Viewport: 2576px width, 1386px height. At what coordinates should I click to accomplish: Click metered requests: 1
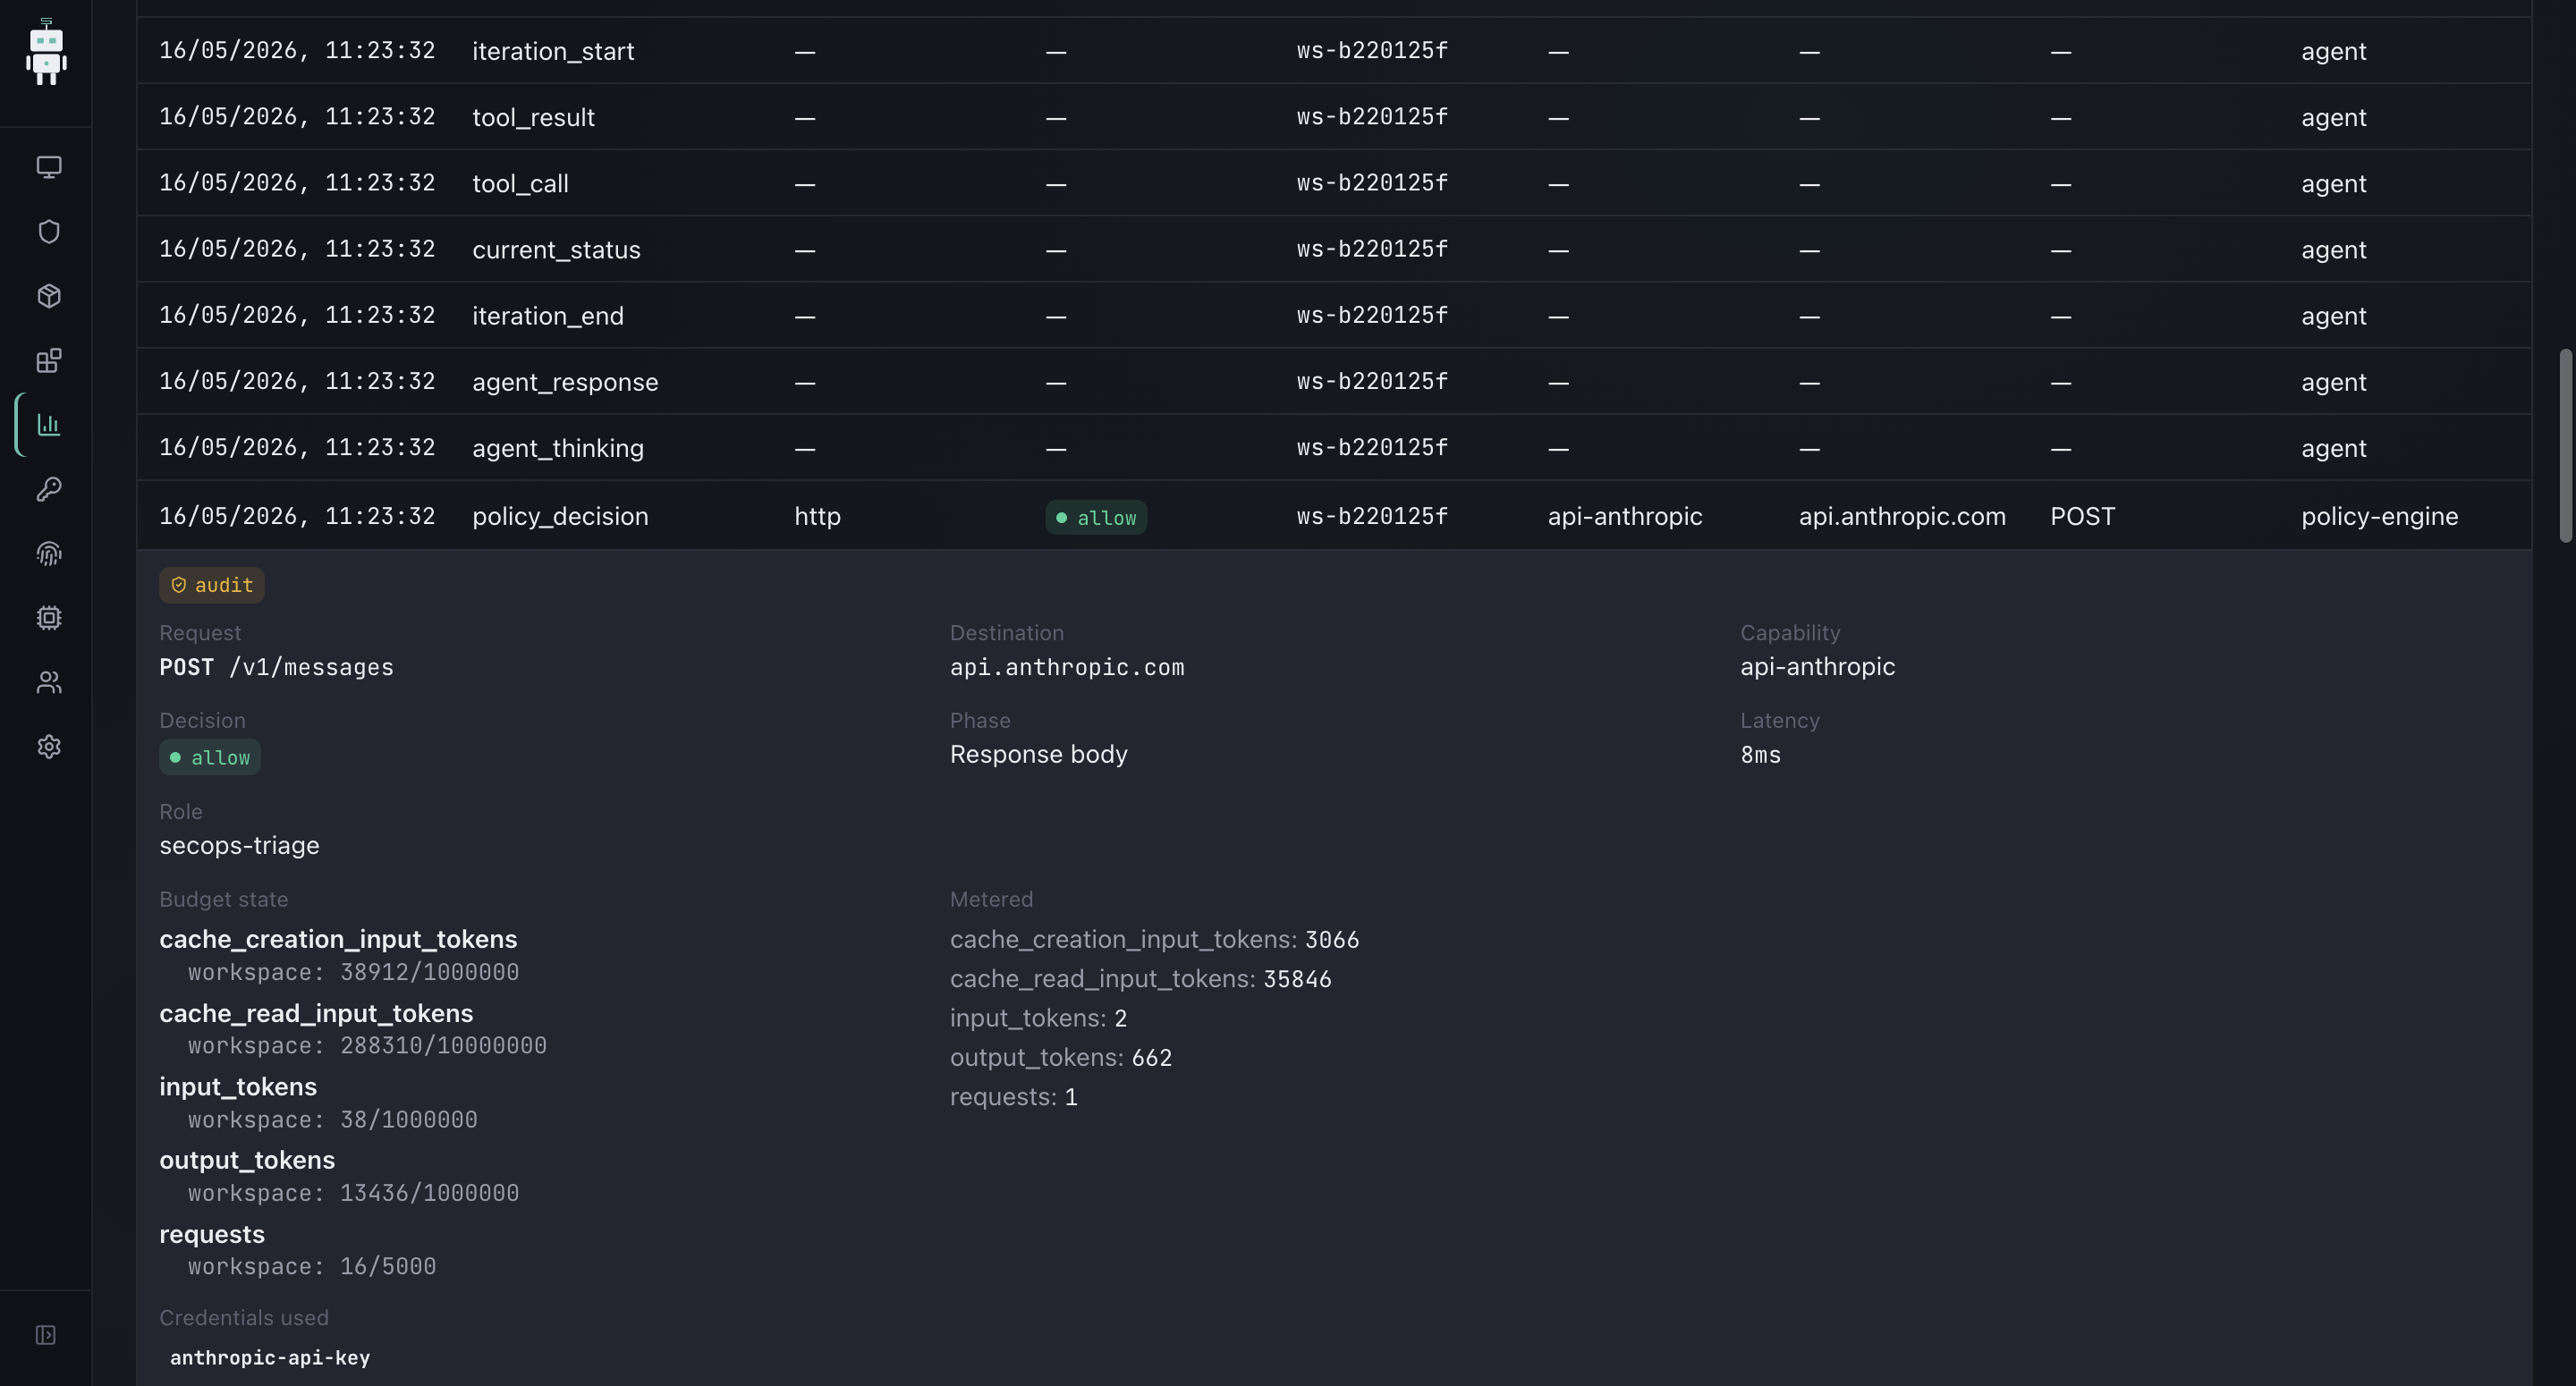1013,1096
